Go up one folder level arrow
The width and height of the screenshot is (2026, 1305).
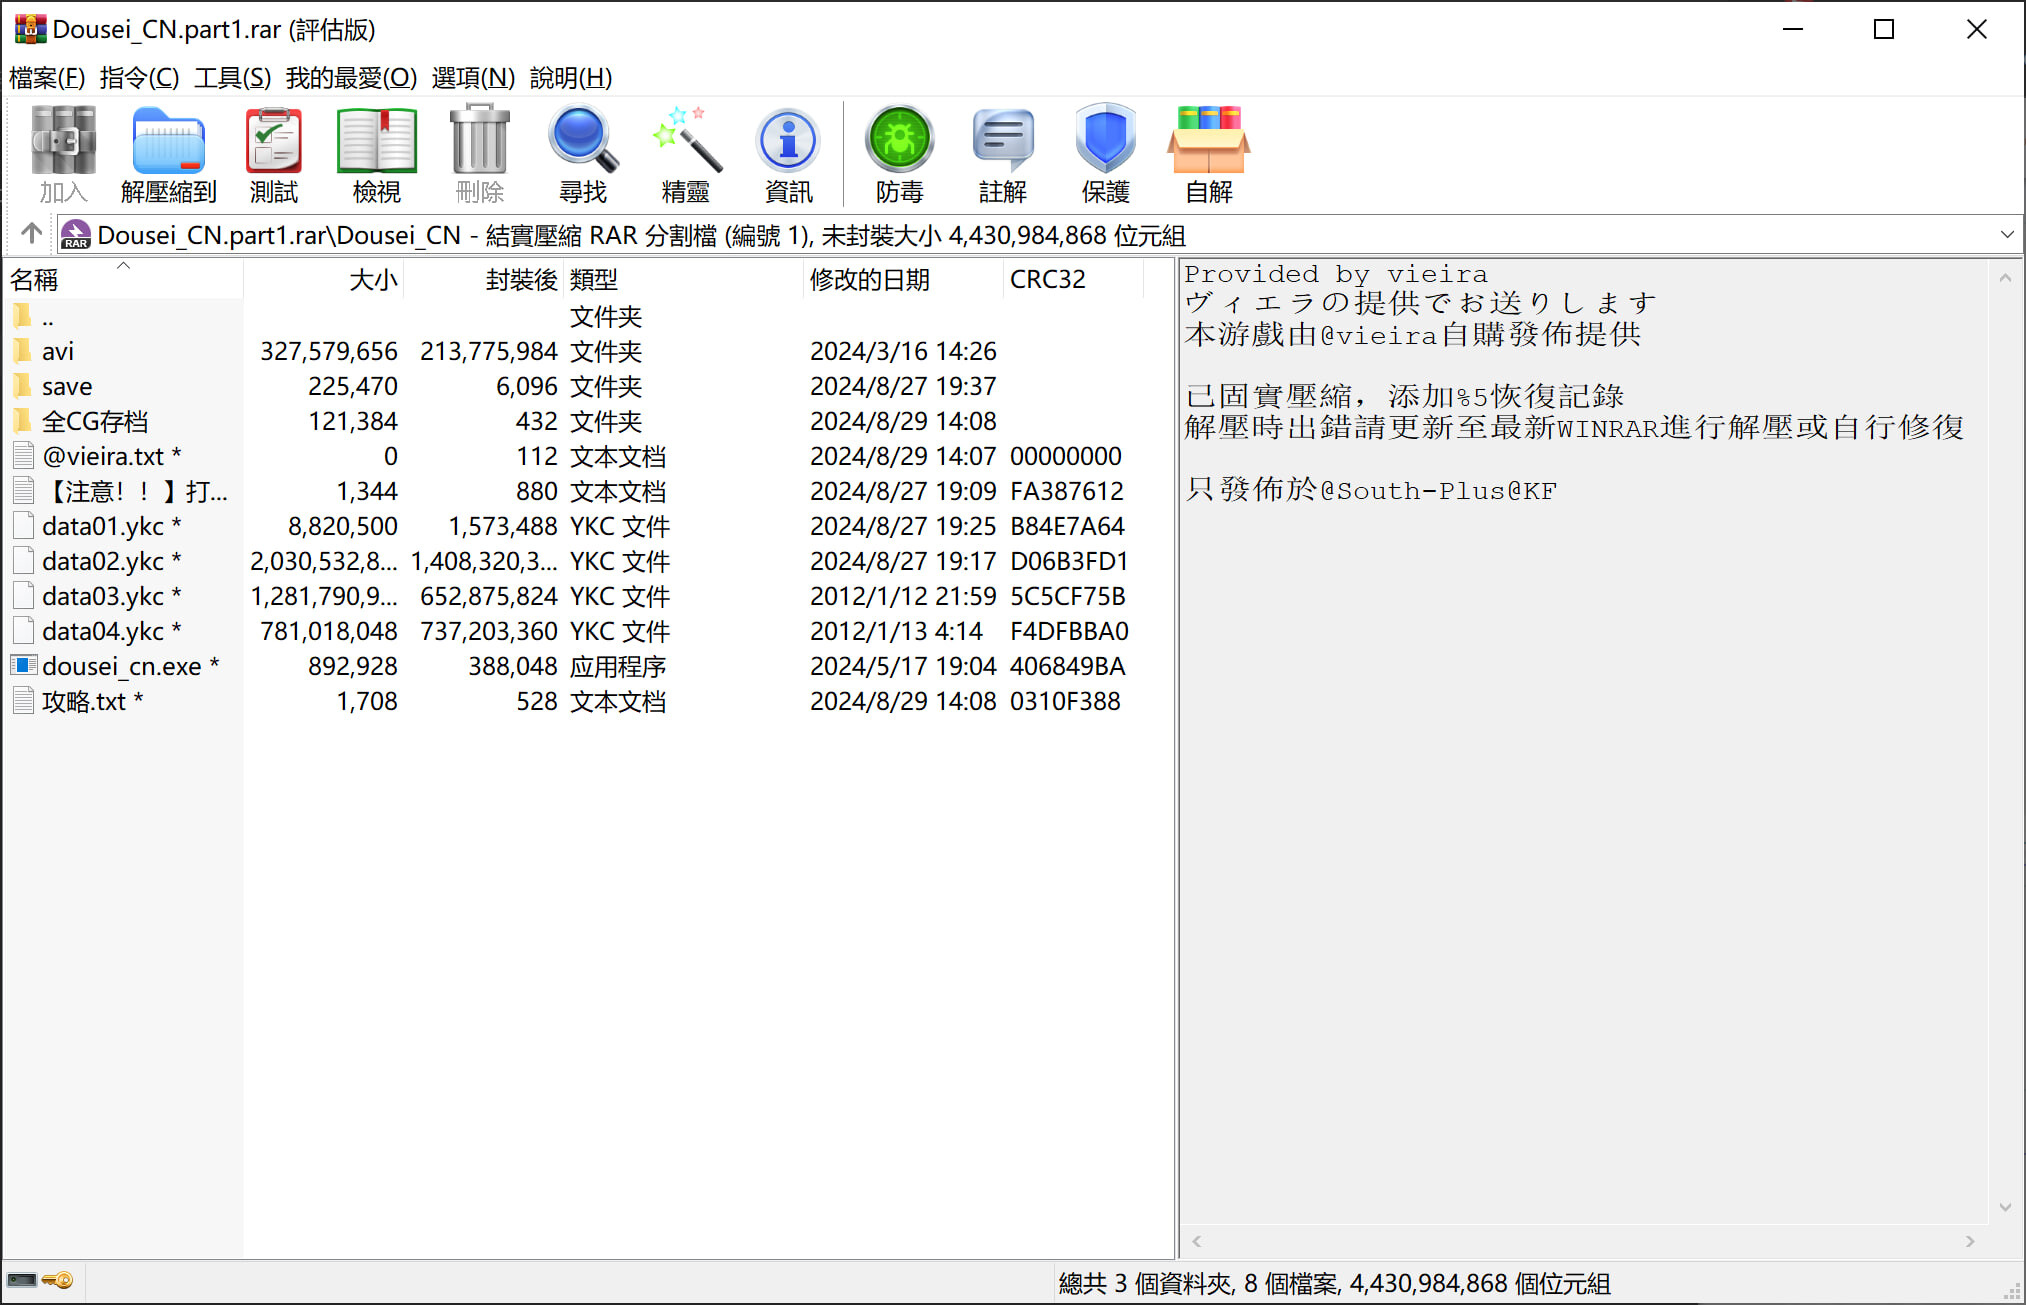pos(31,234)
